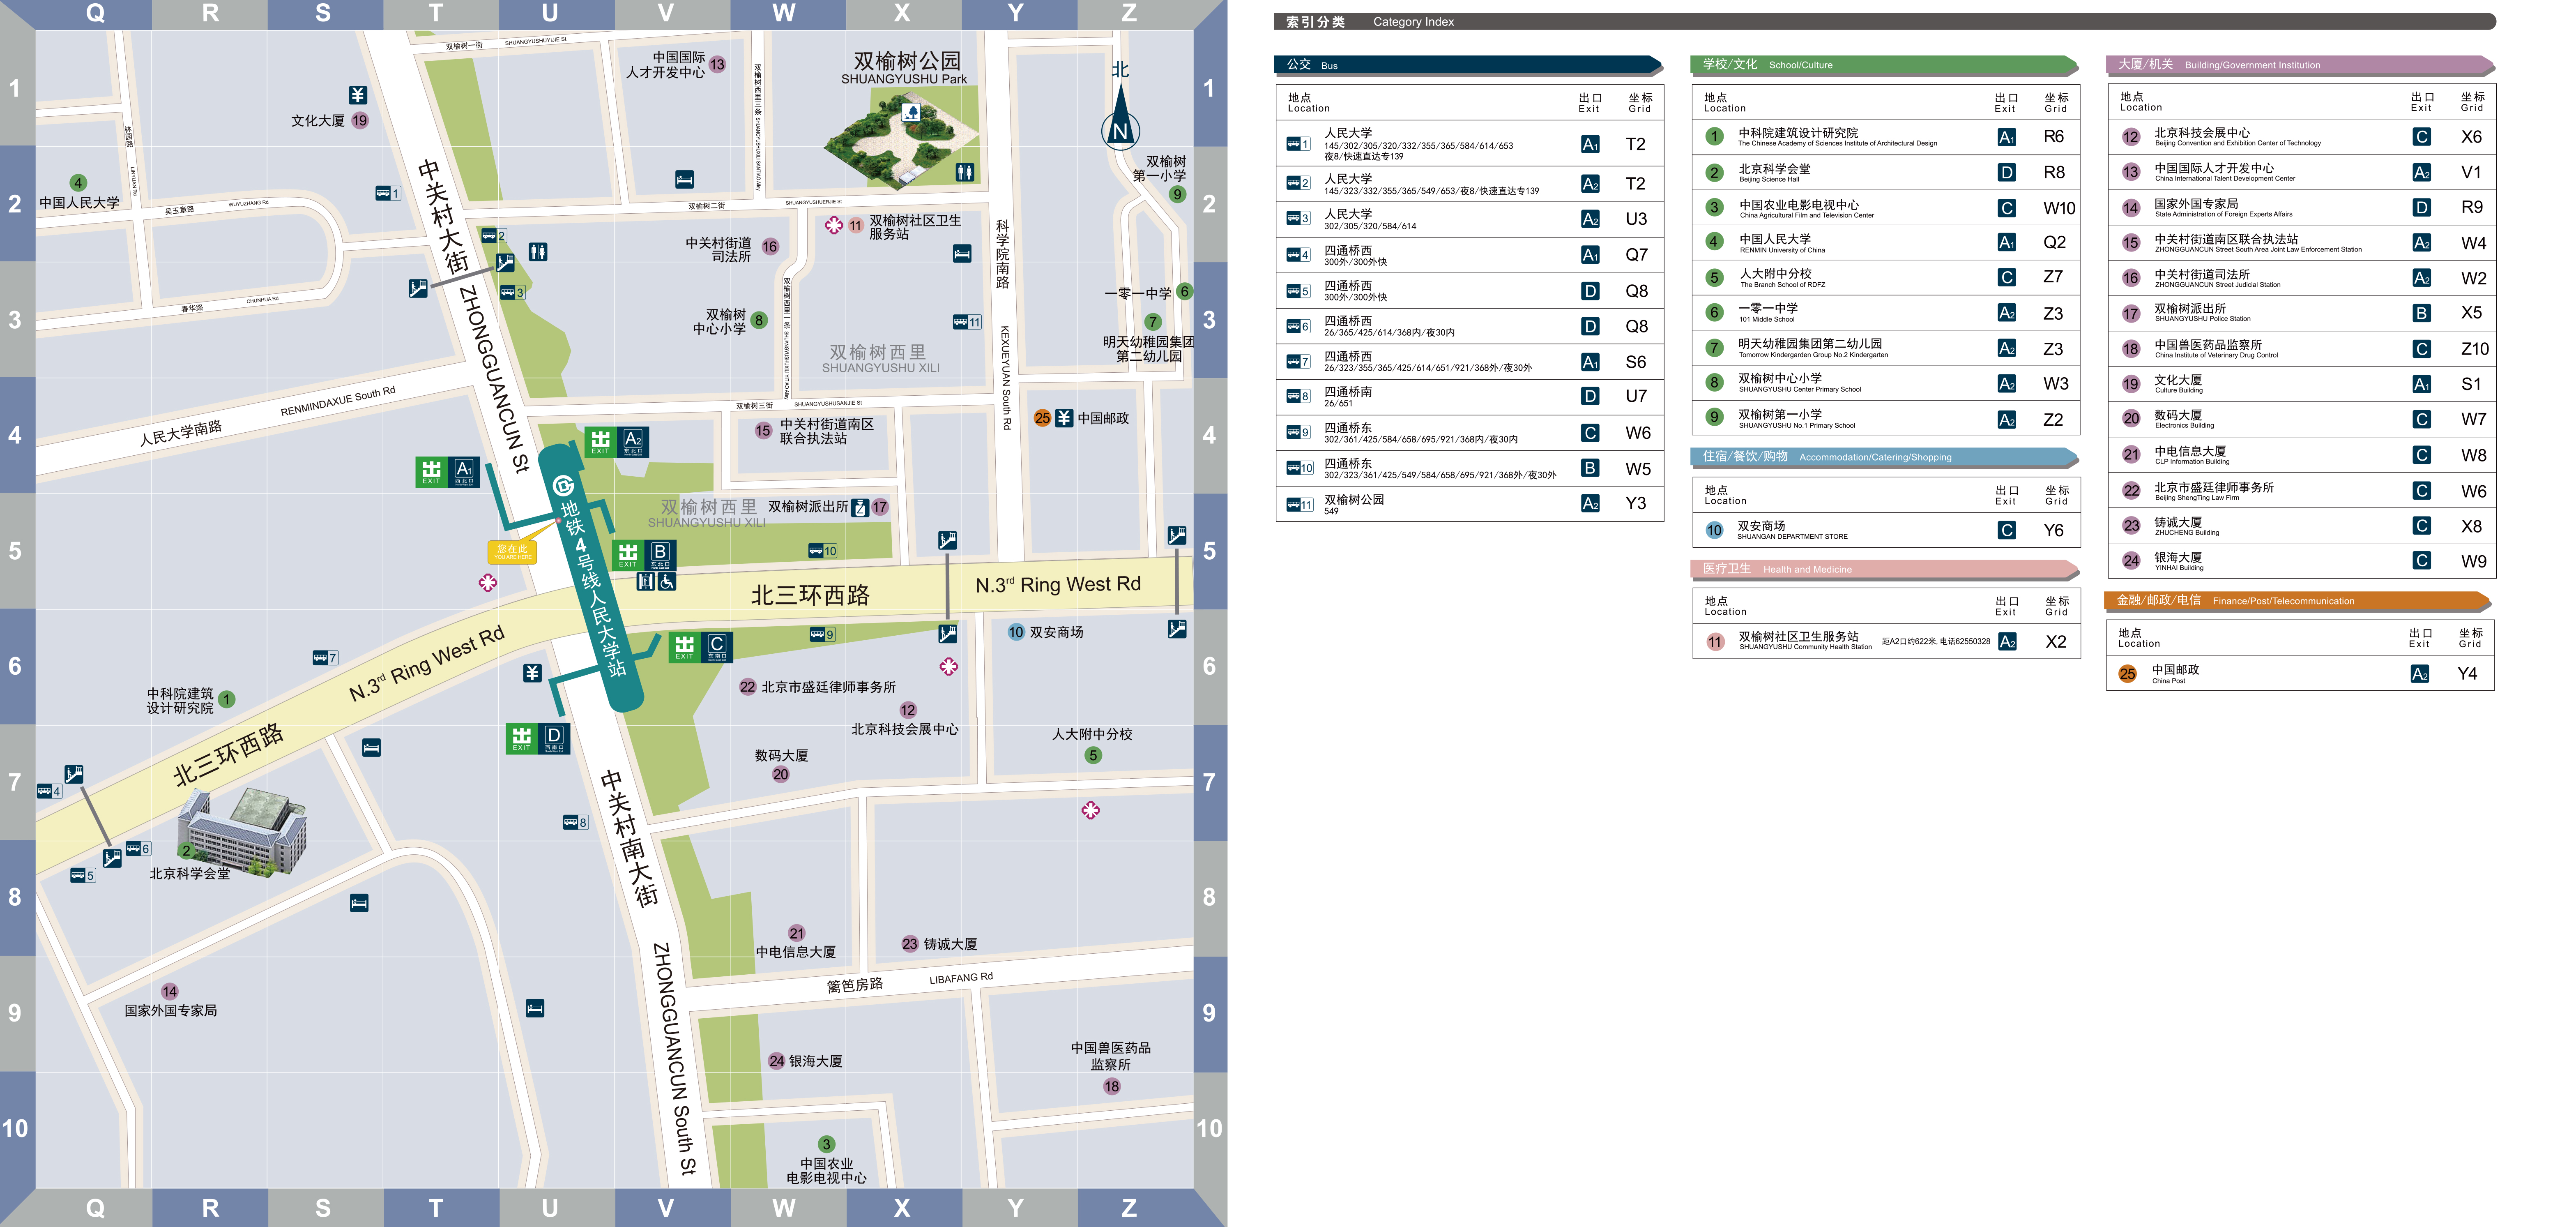Click the Exit D south-west exit sign
2576x1227 pixels.
coord(538,738)
